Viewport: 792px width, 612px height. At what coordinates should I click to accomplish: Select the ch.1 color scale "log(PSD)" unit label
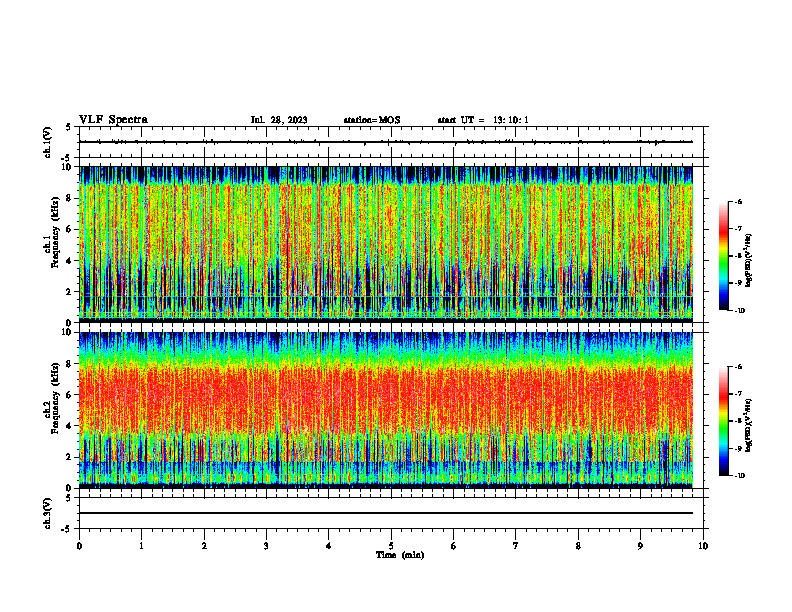tap(749, 261)
